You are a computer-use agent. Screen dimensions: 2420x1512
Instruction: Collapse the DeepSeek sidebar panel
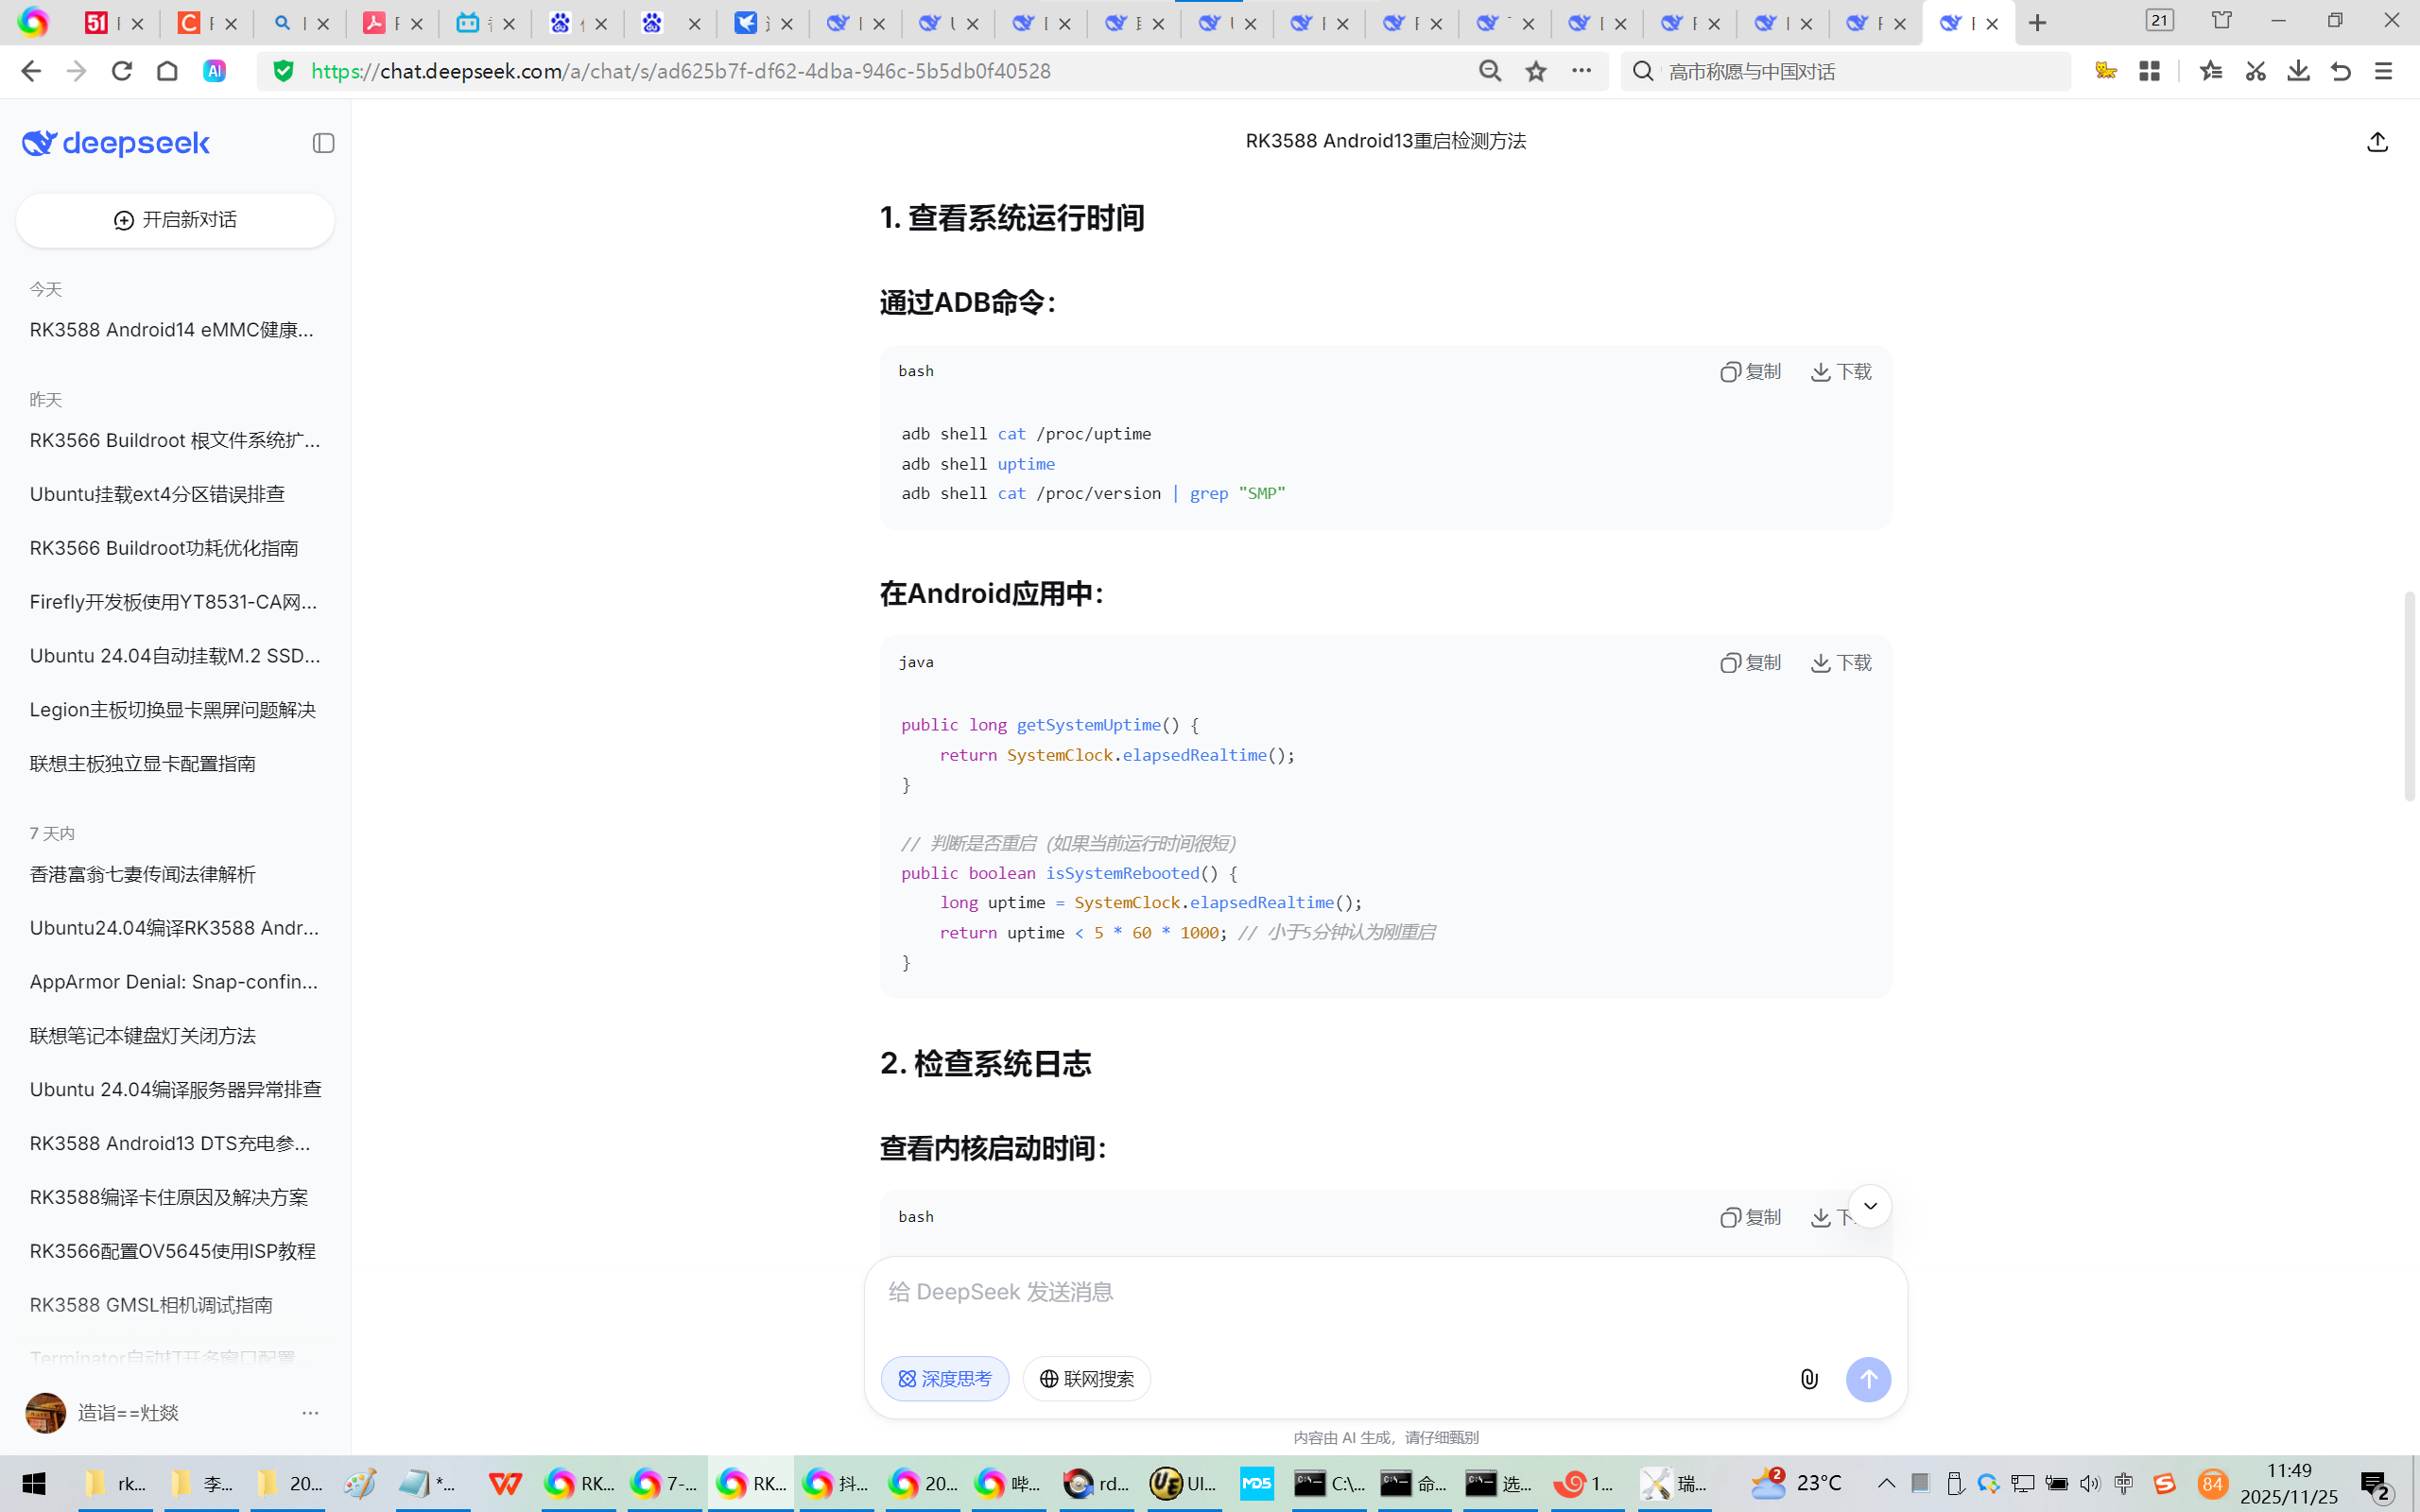(x=323, y=143)
